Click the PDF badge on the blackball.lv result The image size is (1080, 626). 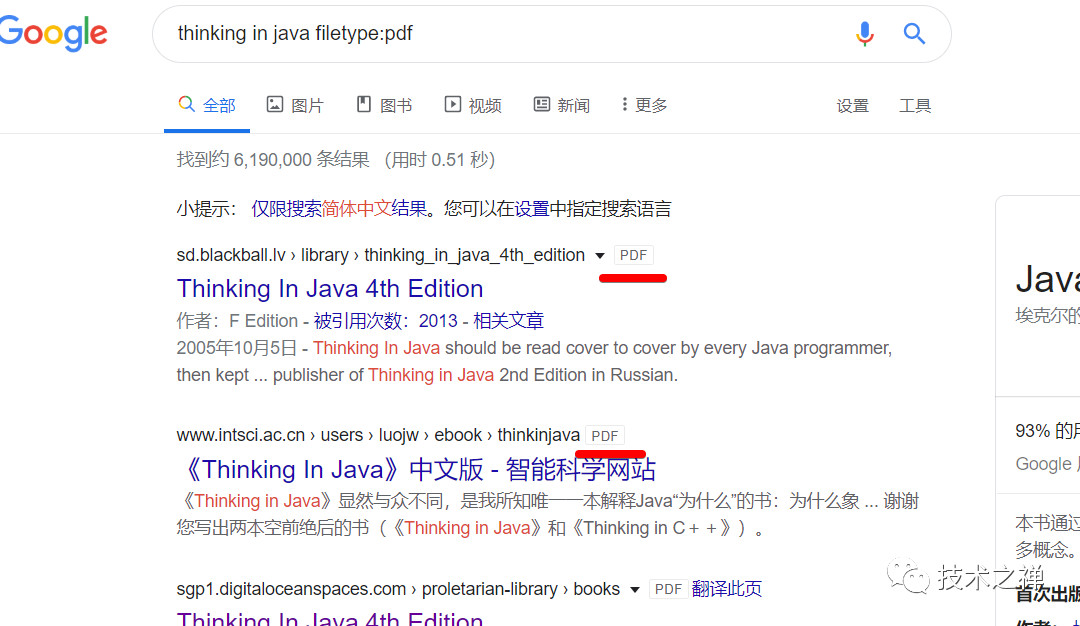point(633,255)
